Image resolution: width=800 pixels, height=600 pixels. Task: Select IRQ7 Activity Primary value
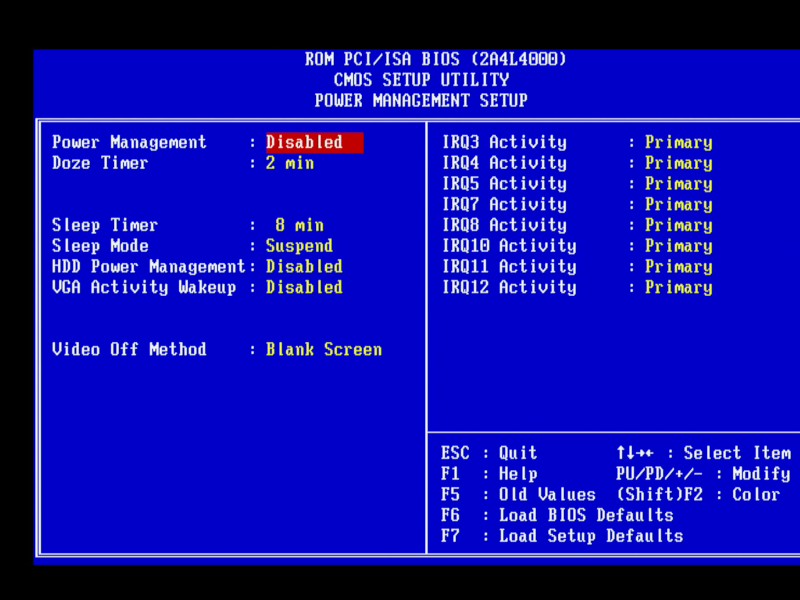point(678,205)
